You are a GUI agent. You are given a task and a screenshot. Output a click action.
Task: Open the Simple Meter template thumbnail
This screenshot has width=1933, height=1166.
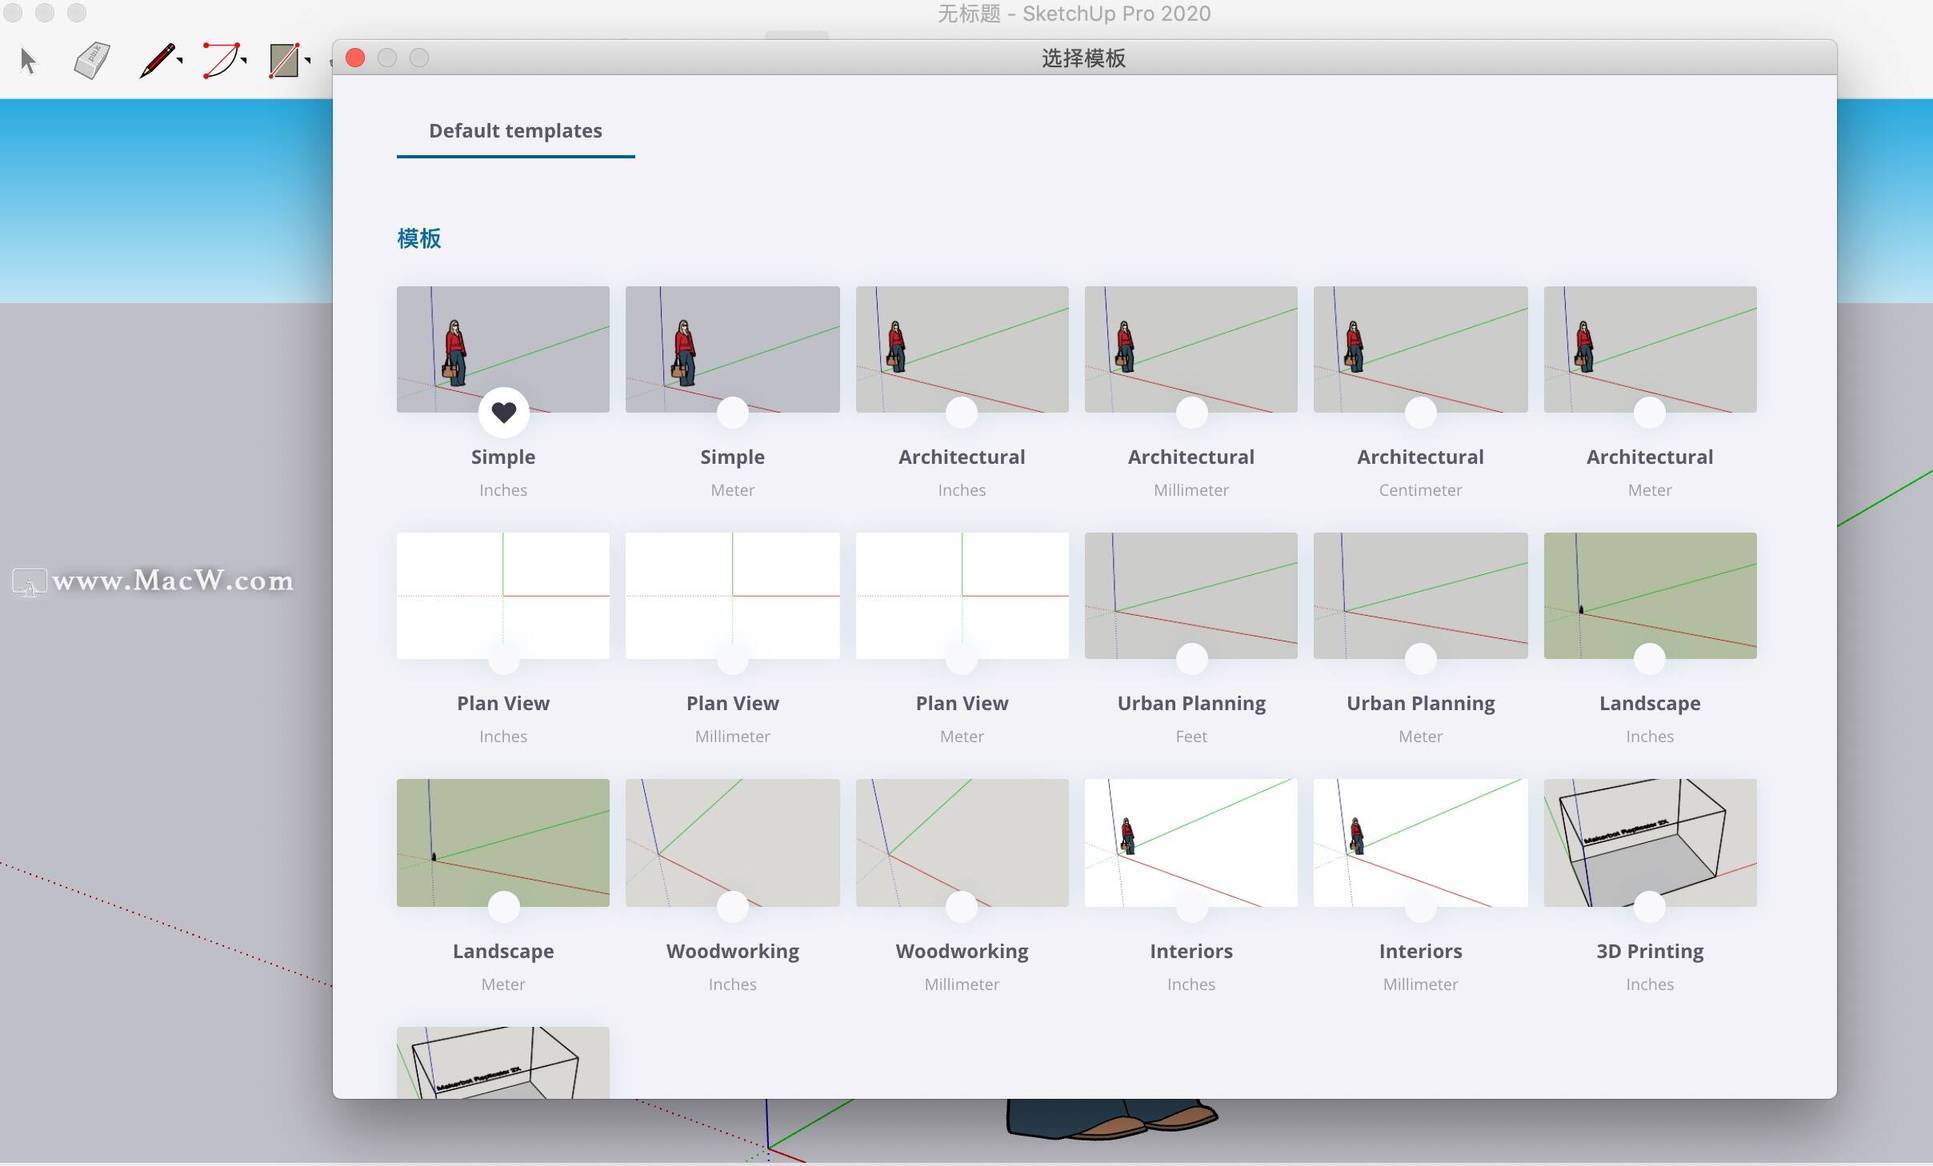[x=732, y=349]
